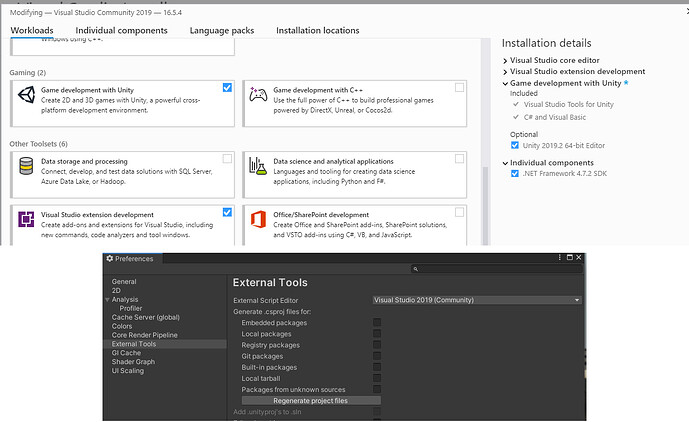The width and height of the screenshot is (689, 422).
Task: Click the Unity logo icon in Game development card
Action: pos(26,95)
